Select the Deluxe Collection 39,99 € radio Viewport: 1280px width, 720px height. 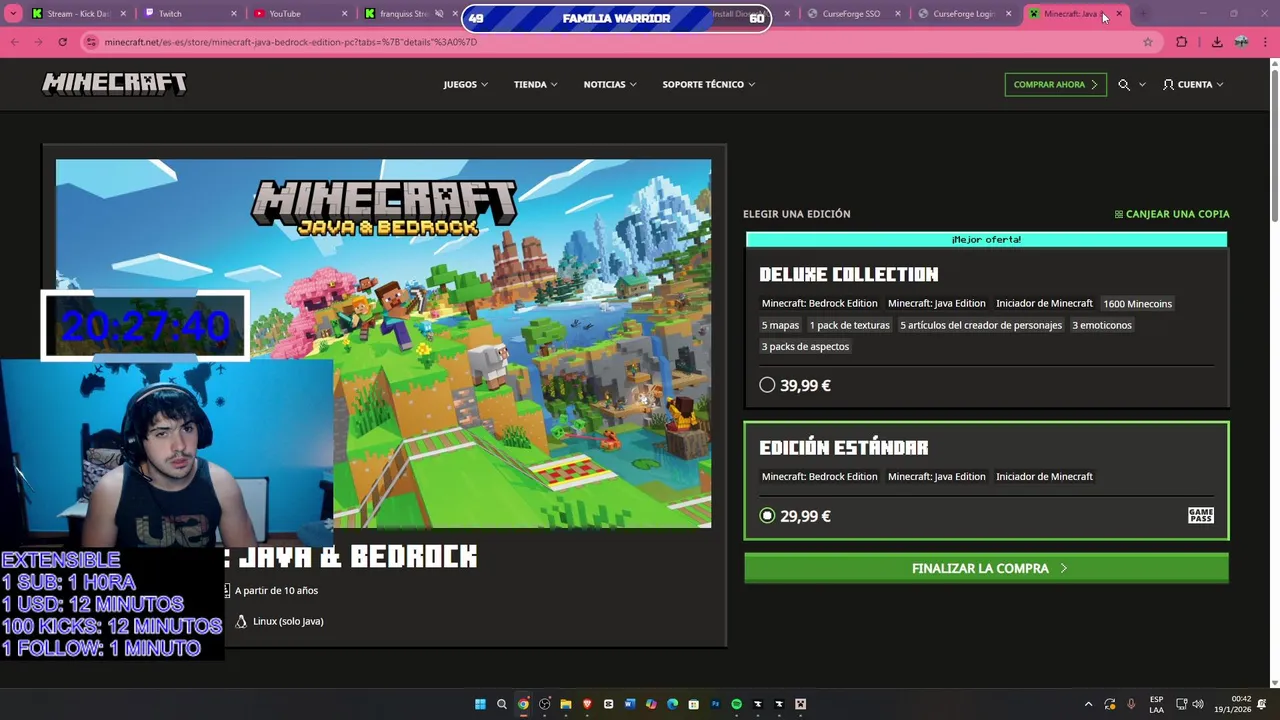(x=767, y=385)
